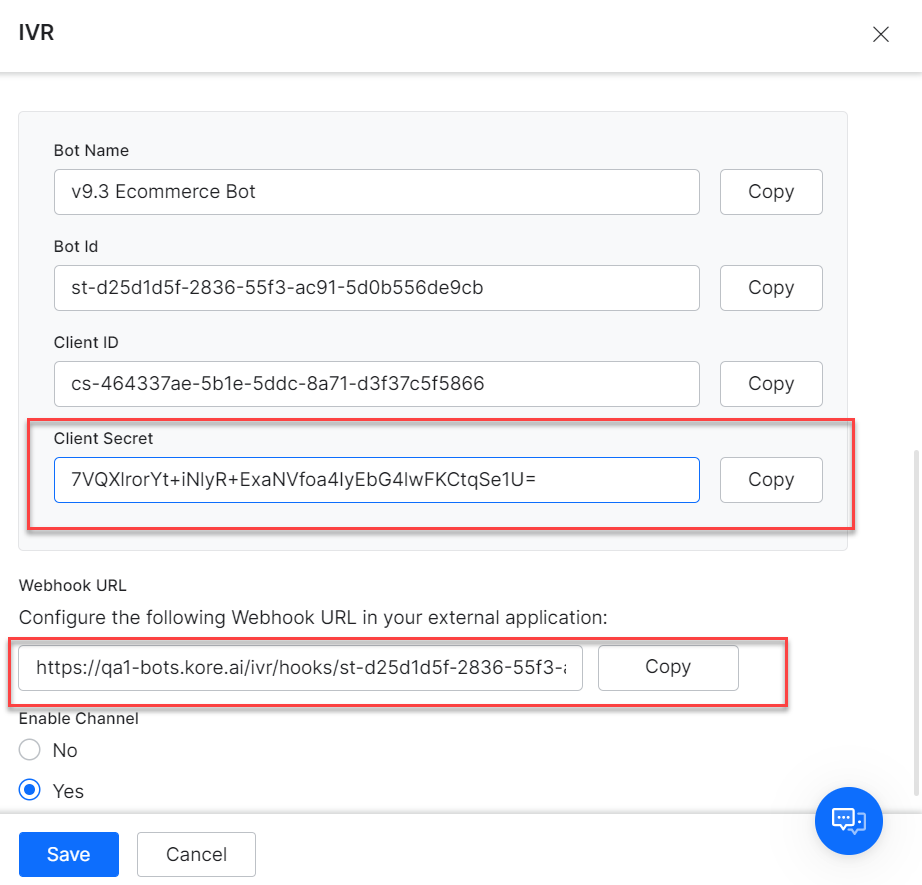The height and width of the screenshot is (885, 922).
Task: Select the Yes radio for Enable Channel
Action: click(29, 790)
